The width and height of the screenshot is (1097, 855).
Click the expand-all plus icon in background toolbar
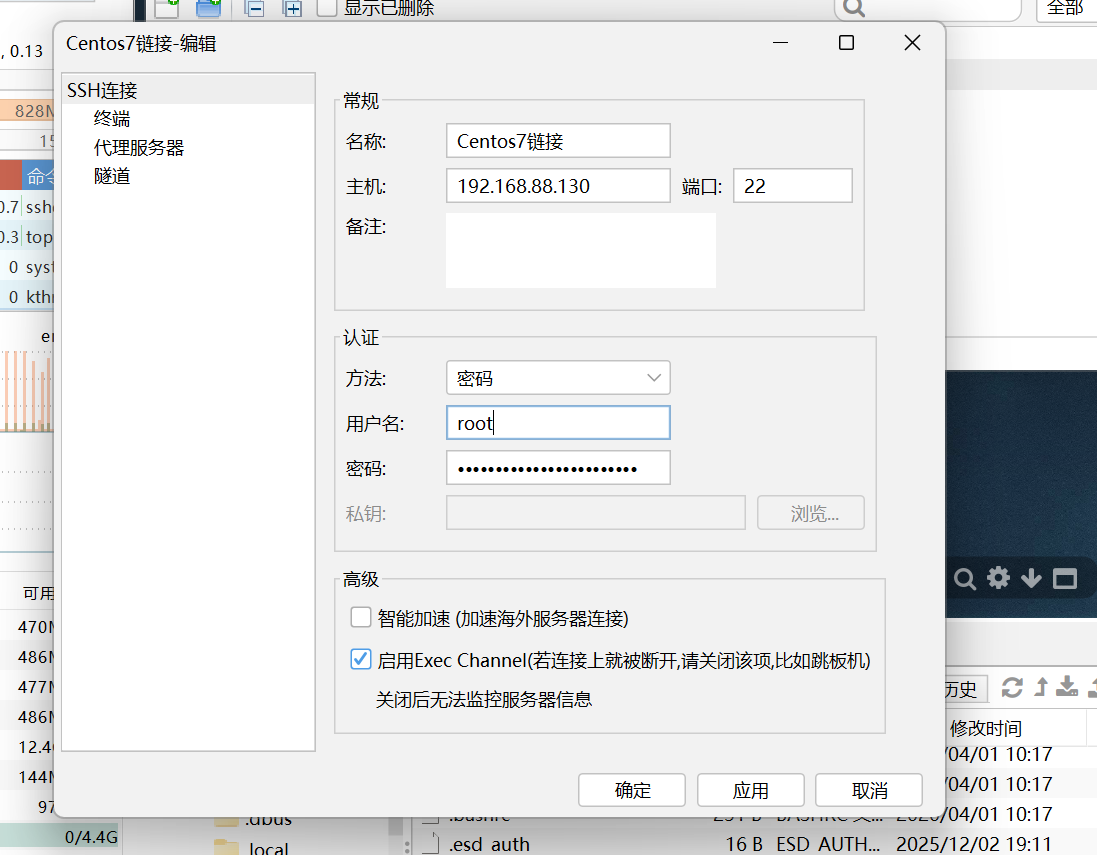[292, 9]
